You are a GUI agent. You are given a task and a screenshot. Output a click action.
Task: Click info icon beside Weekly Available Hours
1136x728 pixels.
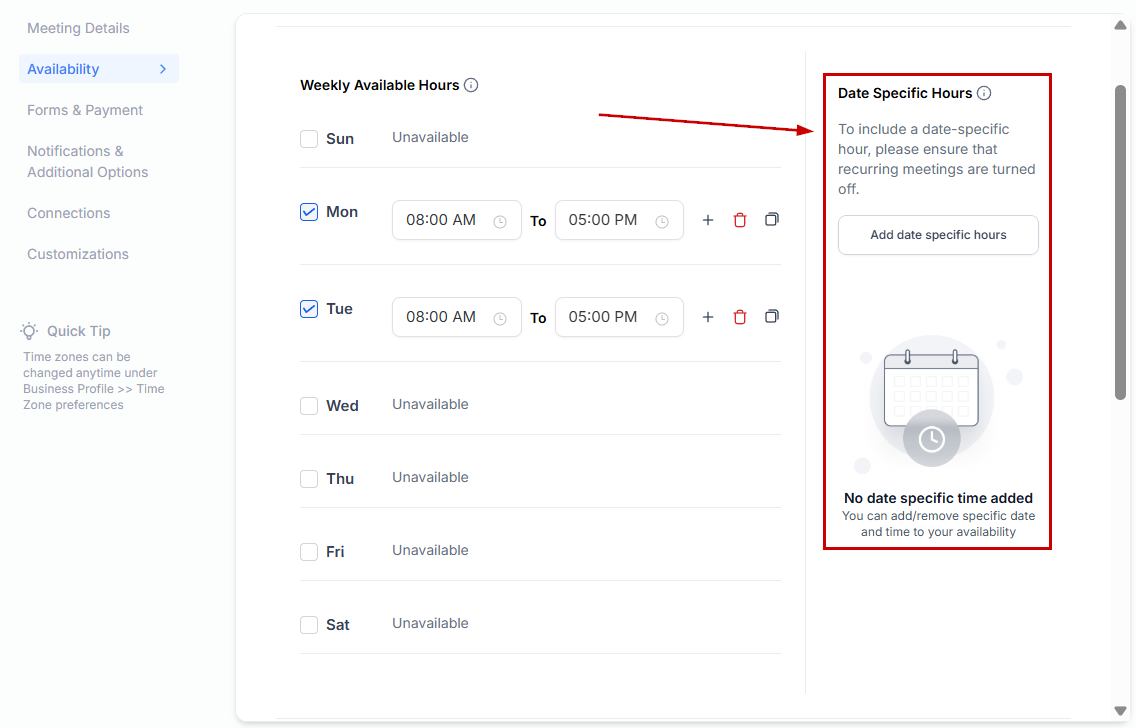coord(471,85)
